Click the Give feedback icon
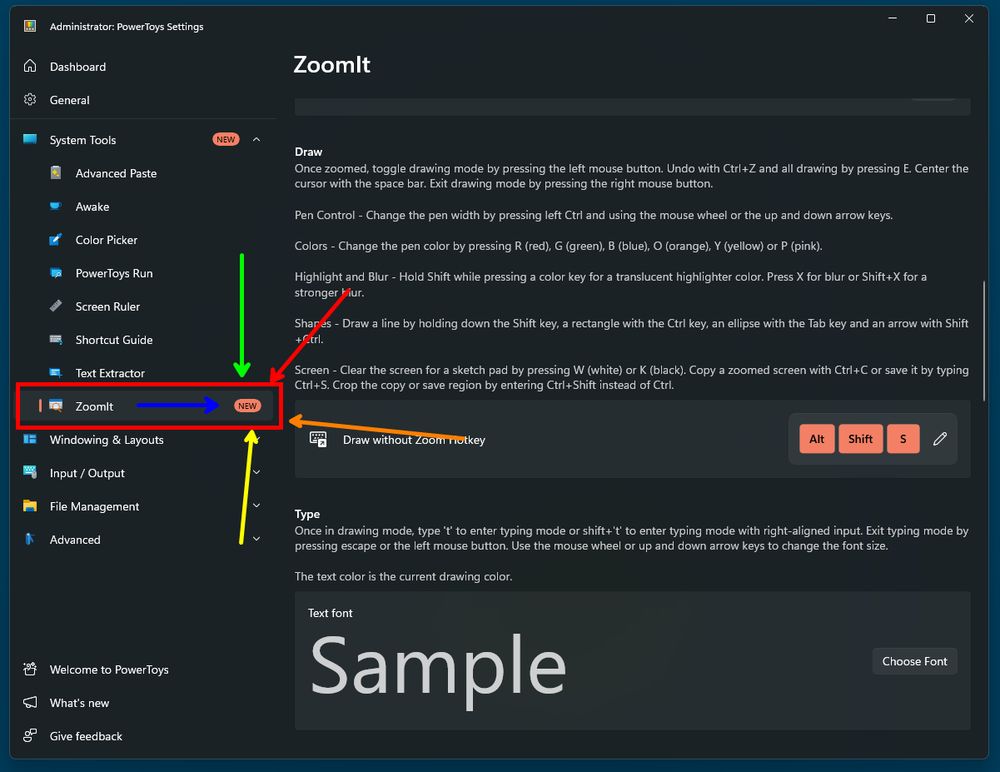 (x=30, y=735)
